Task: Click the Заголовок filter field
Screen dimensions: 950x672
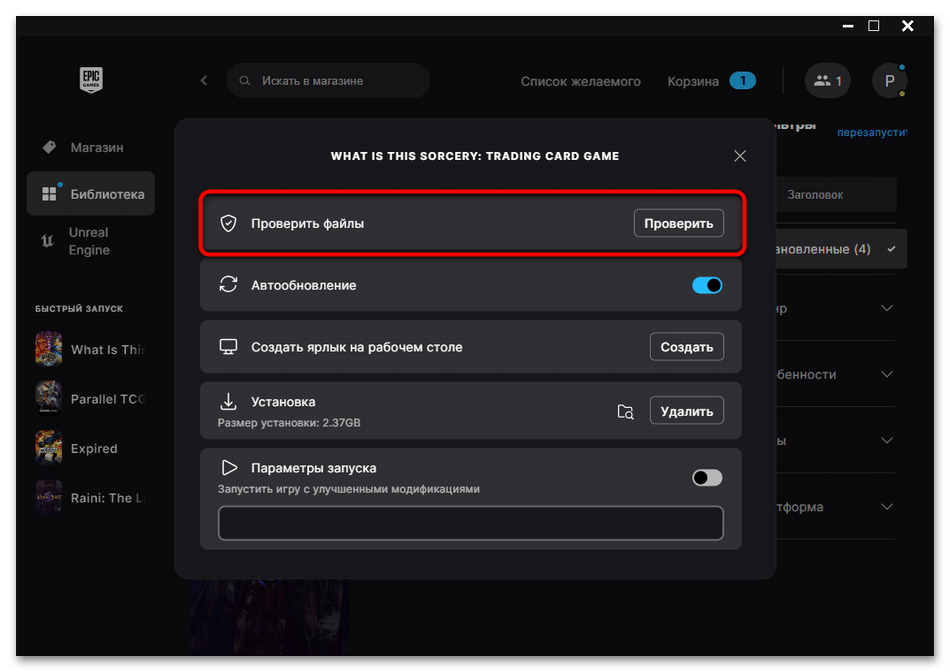Action: click(836, 195)
